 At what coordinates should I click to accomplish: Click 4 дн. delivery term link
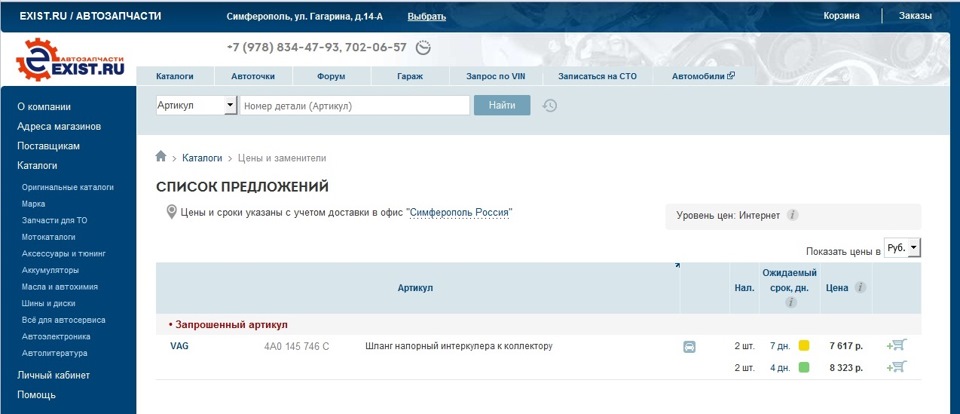point(780,367)
